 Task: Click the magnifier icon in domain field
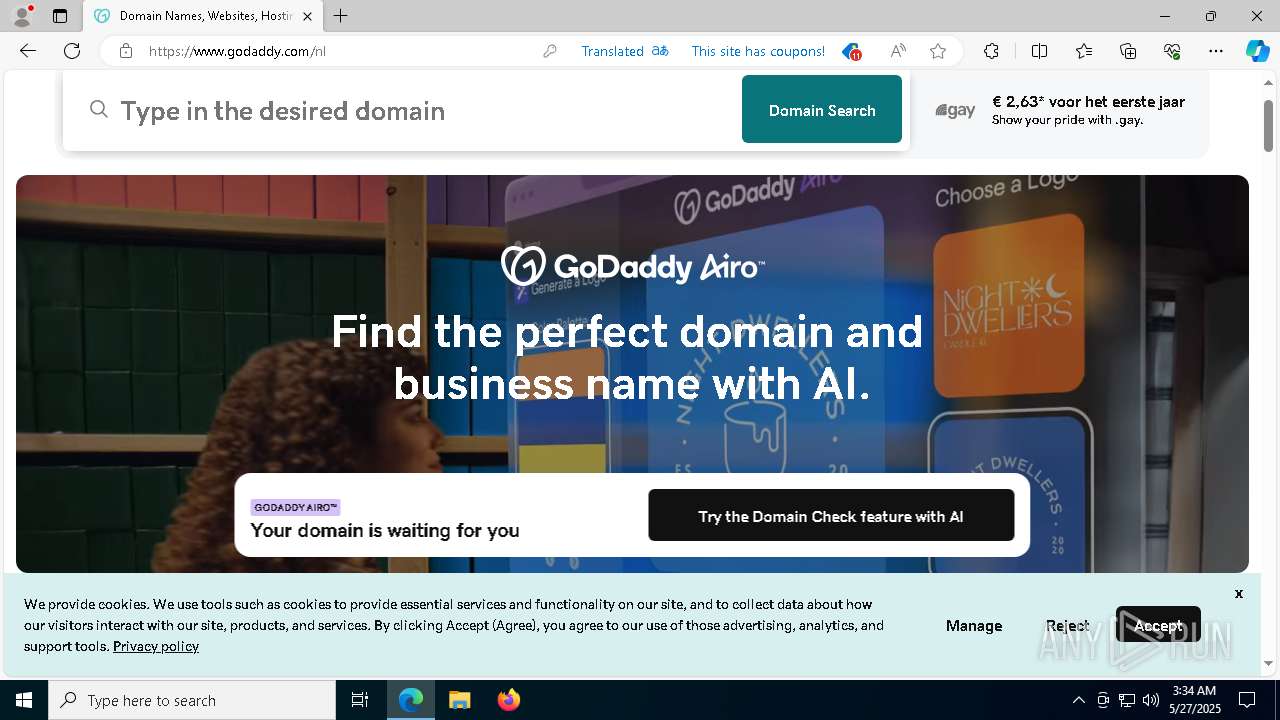(99, 109)
